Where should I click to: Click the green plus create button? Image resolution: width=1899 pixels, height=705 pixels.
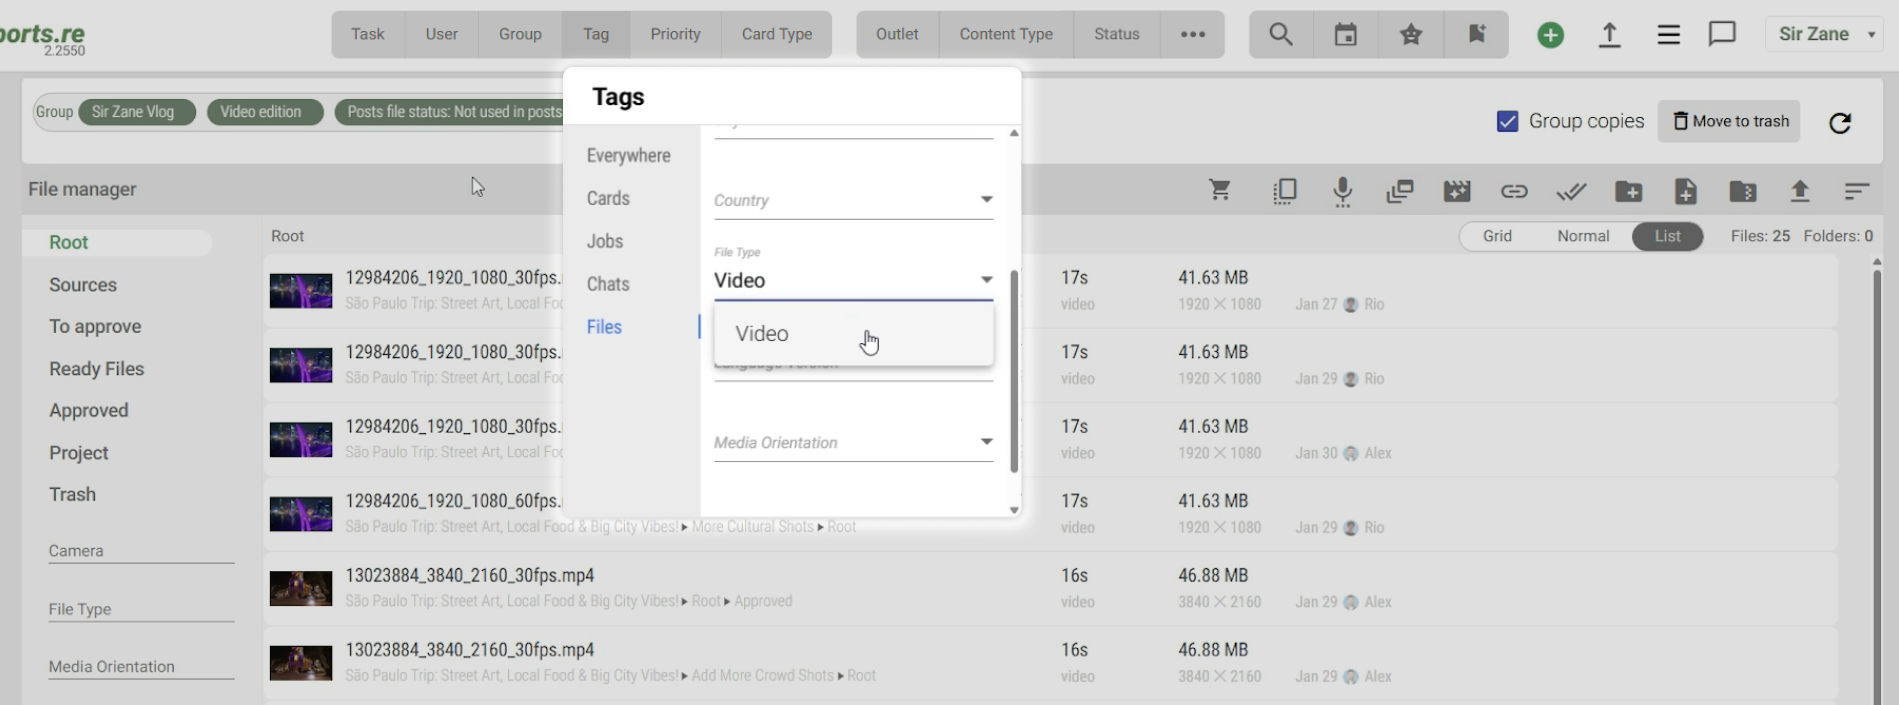pyautogui.click(x=1550, y=35)
